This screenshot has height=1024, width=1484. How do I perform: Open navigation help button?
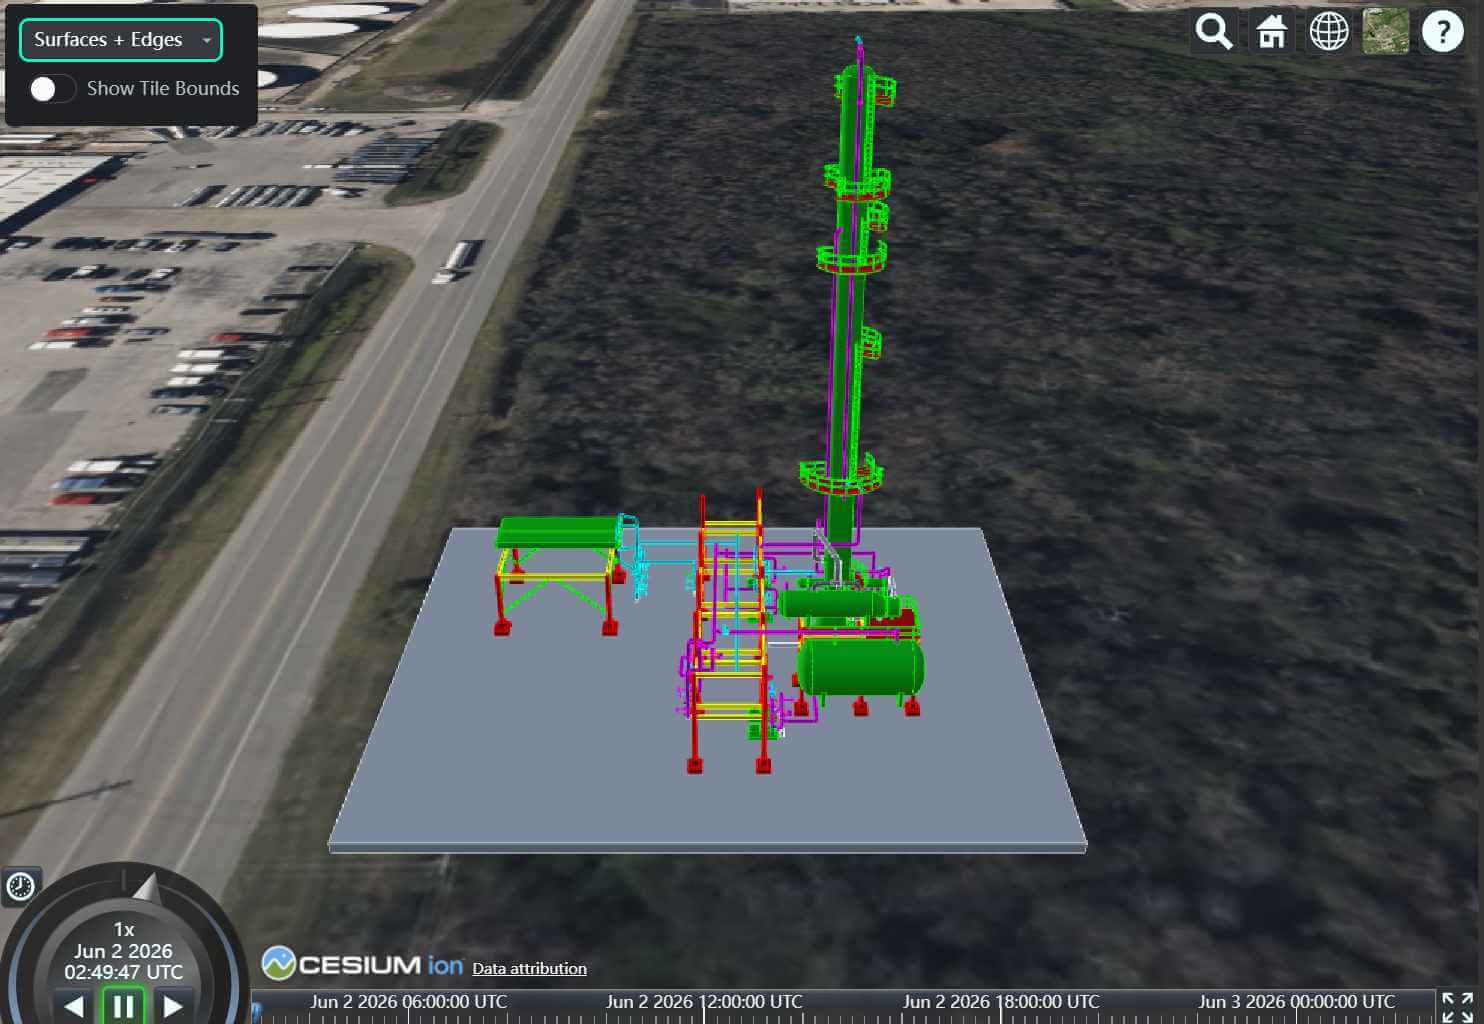[1442, 32]
